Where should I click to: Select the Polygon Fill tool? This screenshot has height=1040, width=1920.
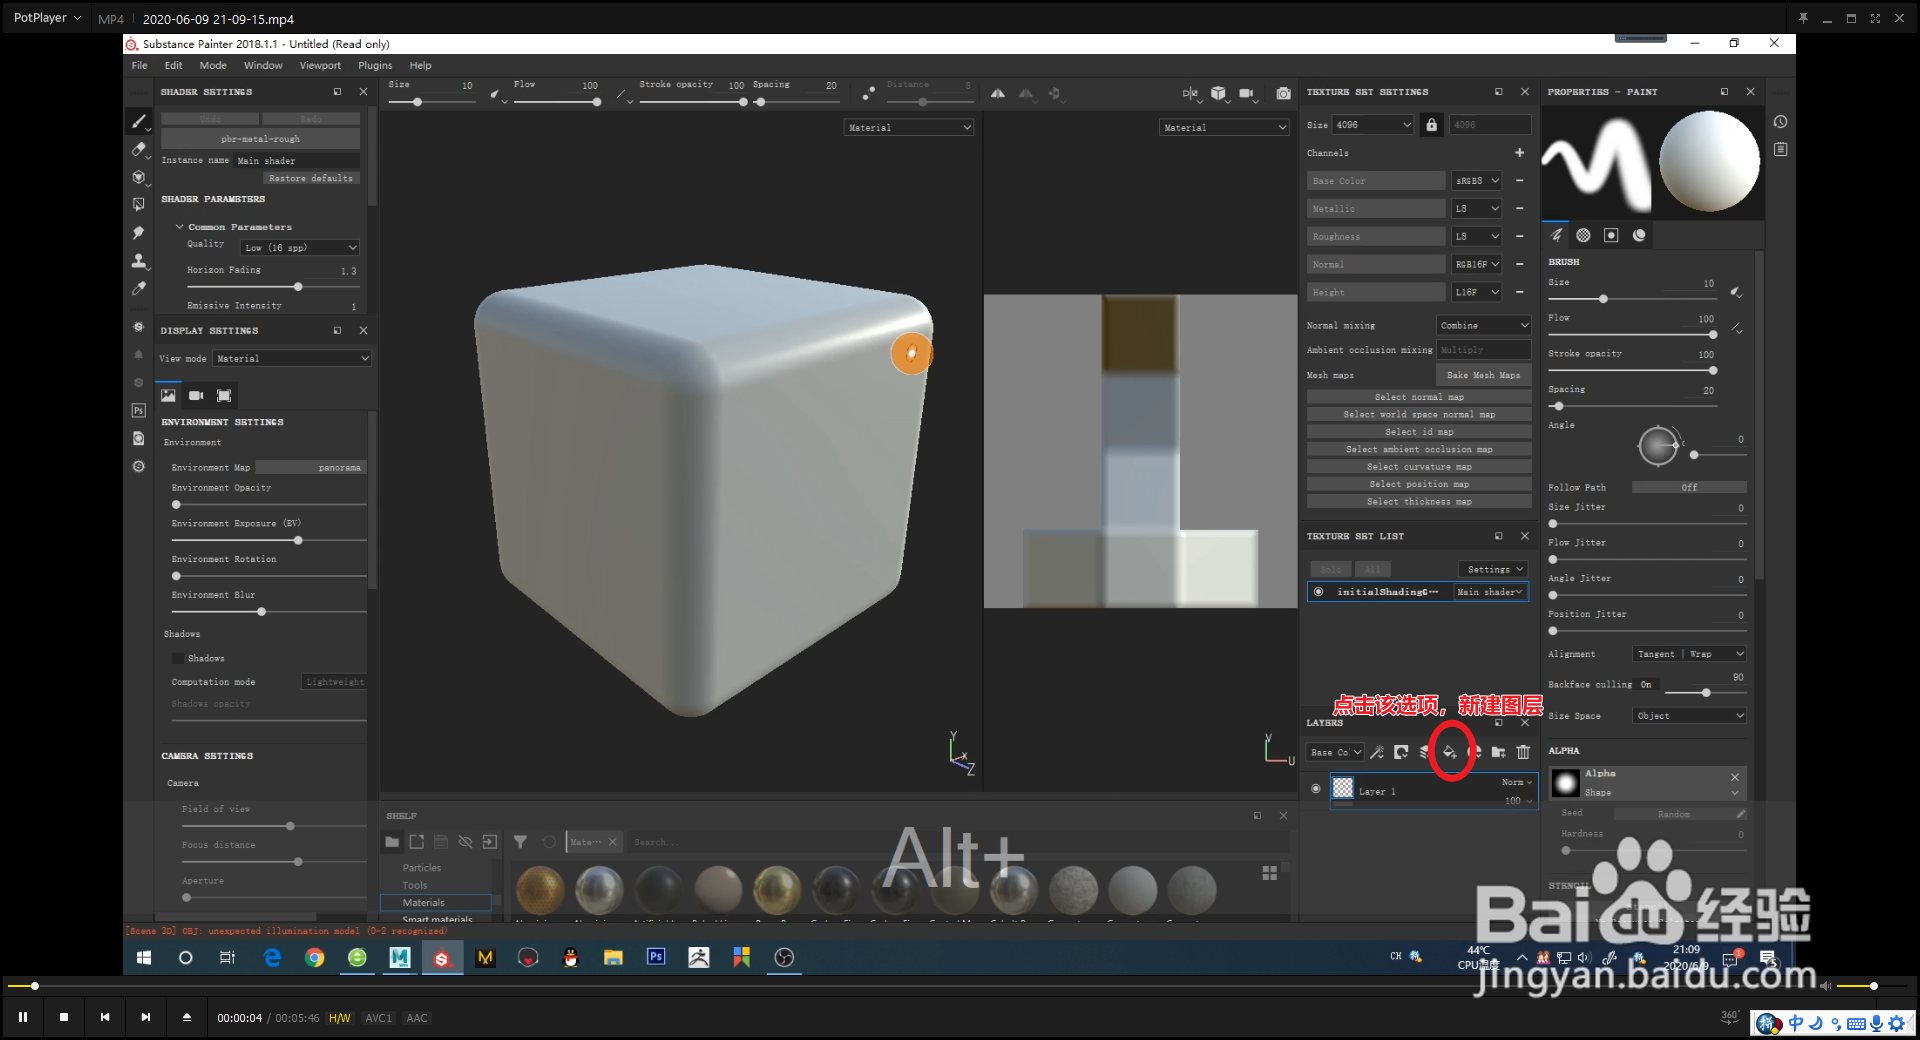[139, 204]
